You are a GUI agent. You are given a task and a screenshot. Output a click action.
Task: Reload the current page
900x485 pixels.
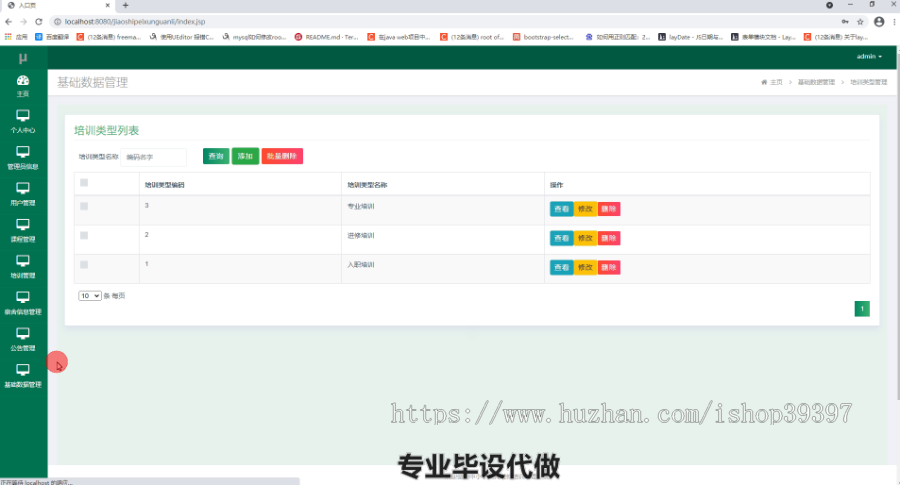39,22
